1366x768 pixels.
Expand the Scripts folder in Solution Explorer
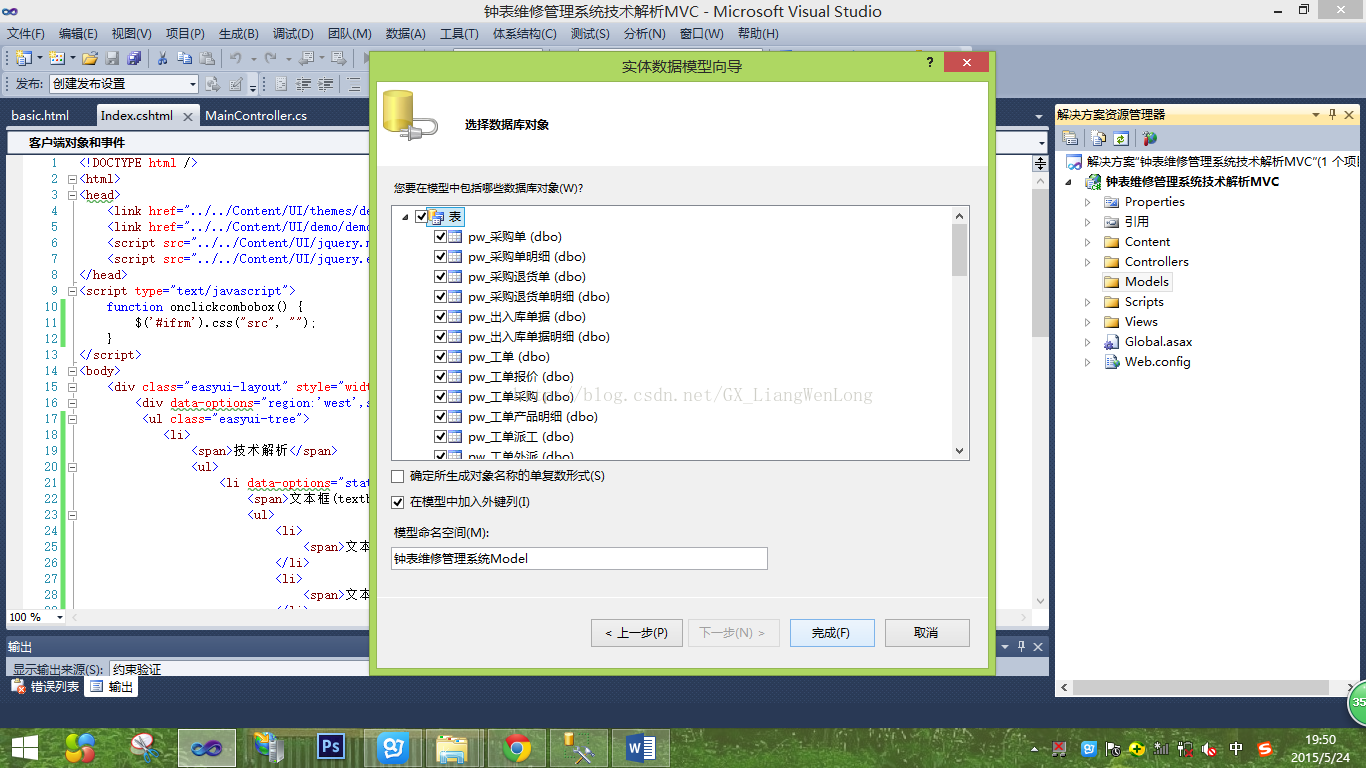click(1088, 302)
